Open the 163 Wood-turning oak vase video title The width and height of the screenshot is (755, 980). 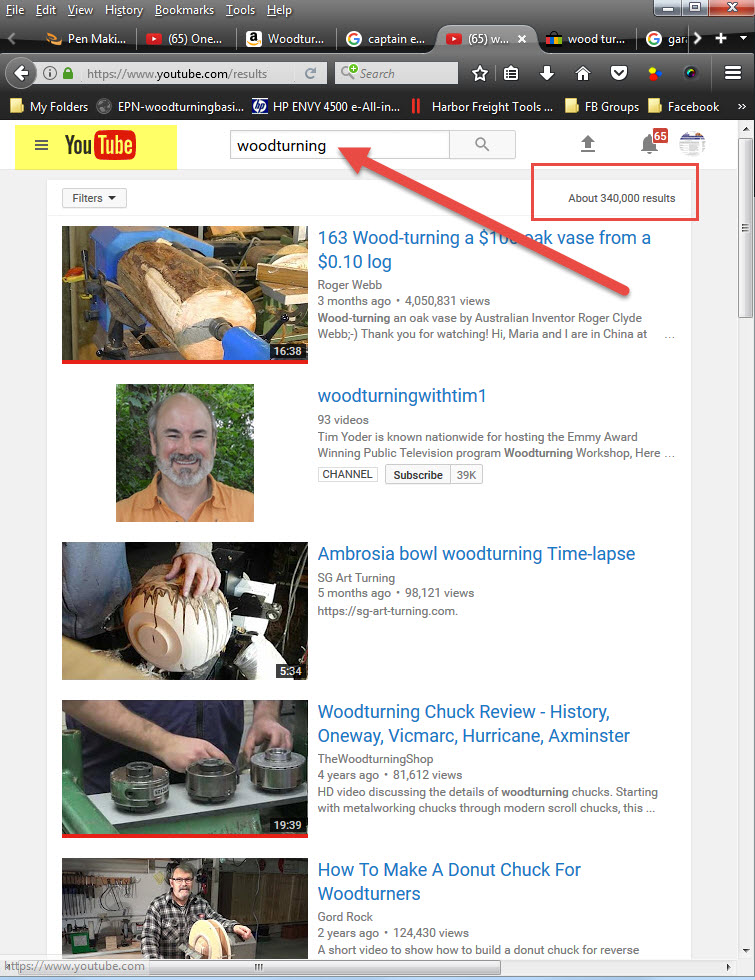(x=484, y=249)
